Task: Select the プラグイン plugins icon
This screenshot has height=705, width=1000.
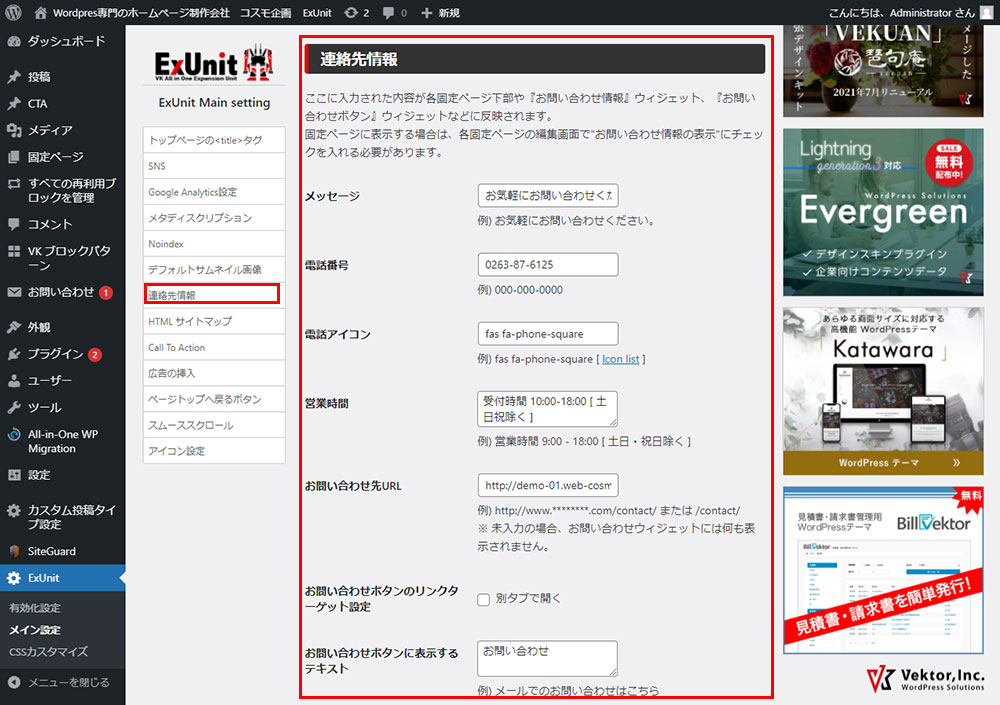Action: click(x=14, y=354)
